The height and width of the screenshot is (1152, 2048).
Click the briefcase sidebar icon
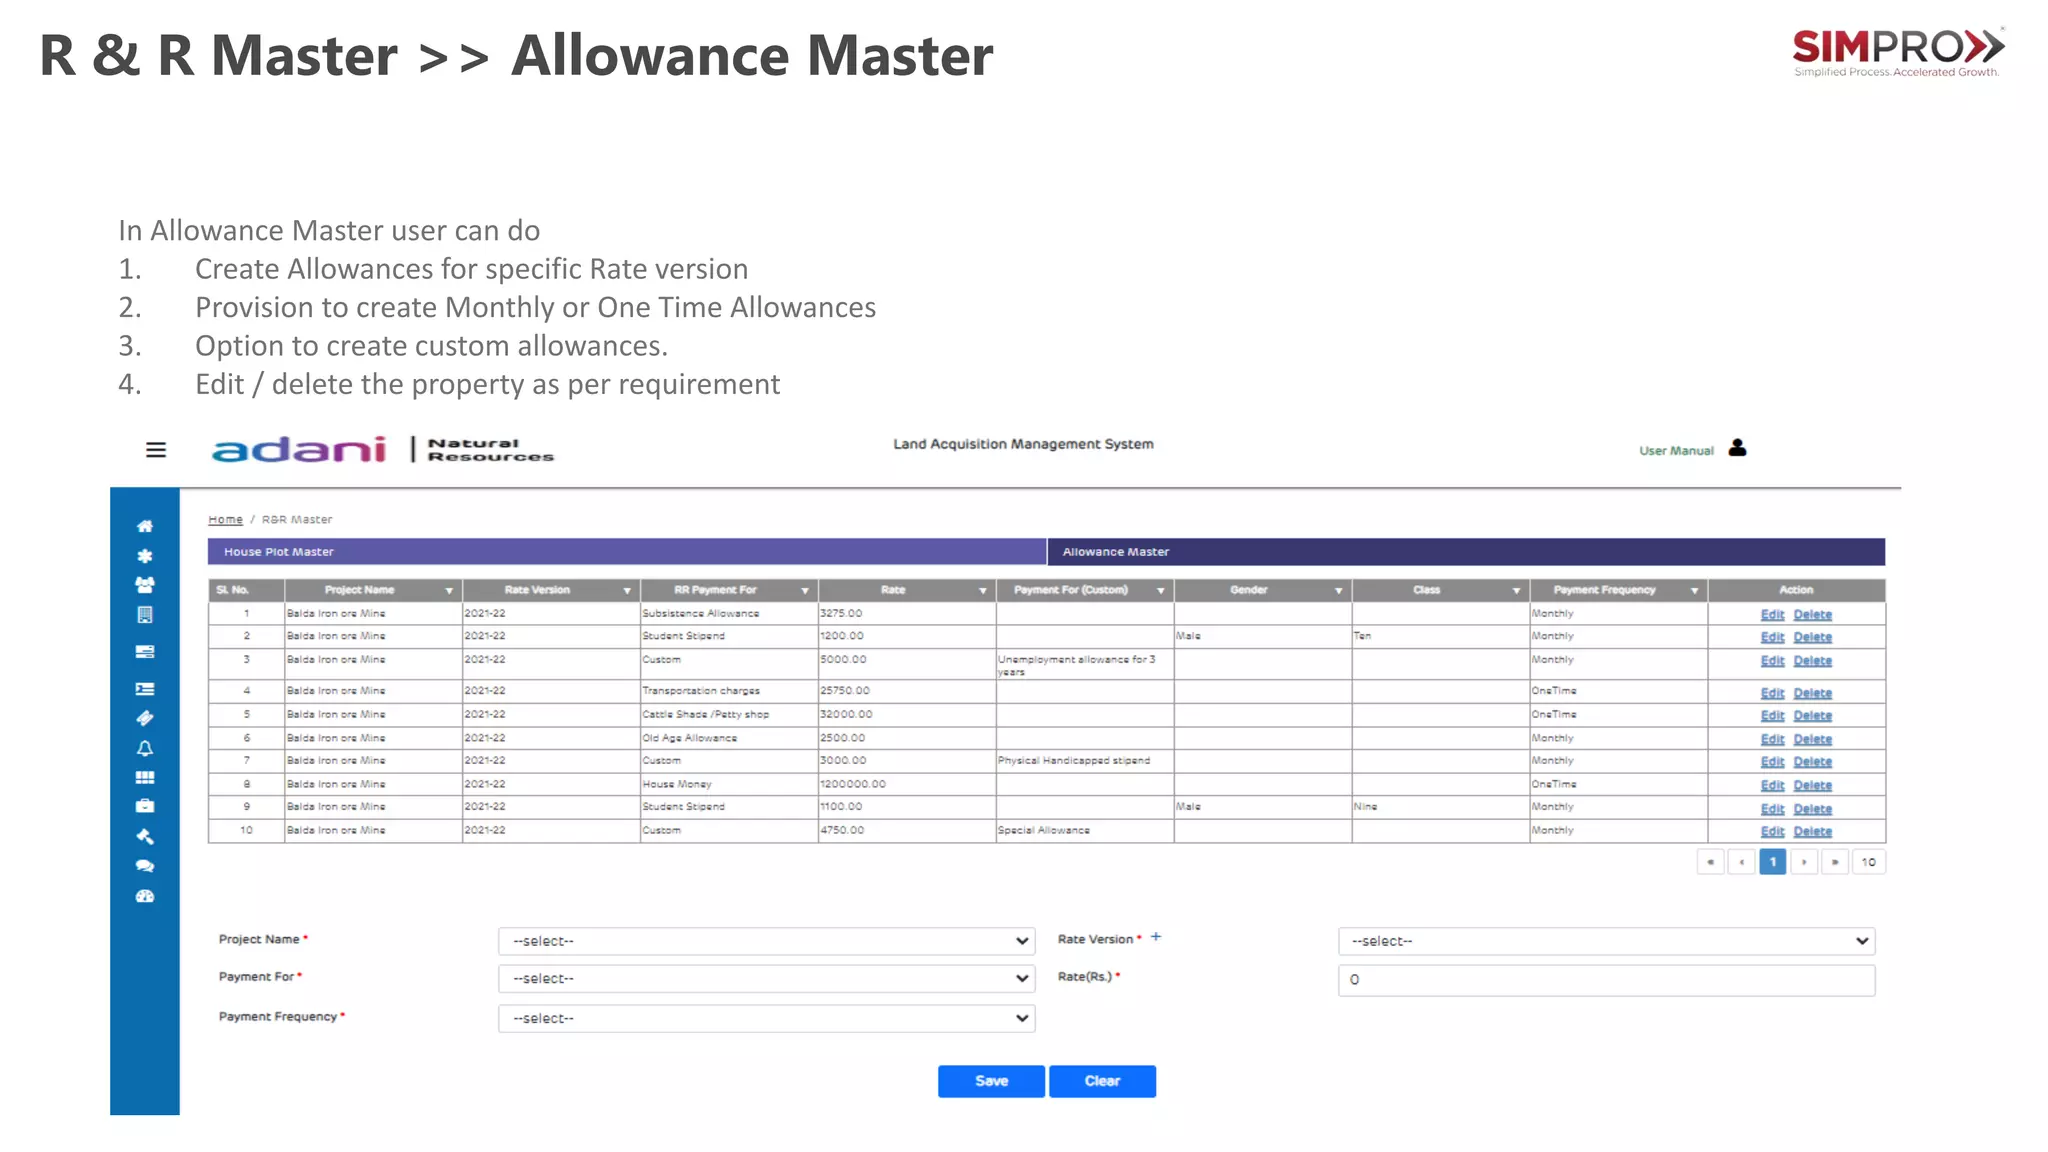pos(145,806)
